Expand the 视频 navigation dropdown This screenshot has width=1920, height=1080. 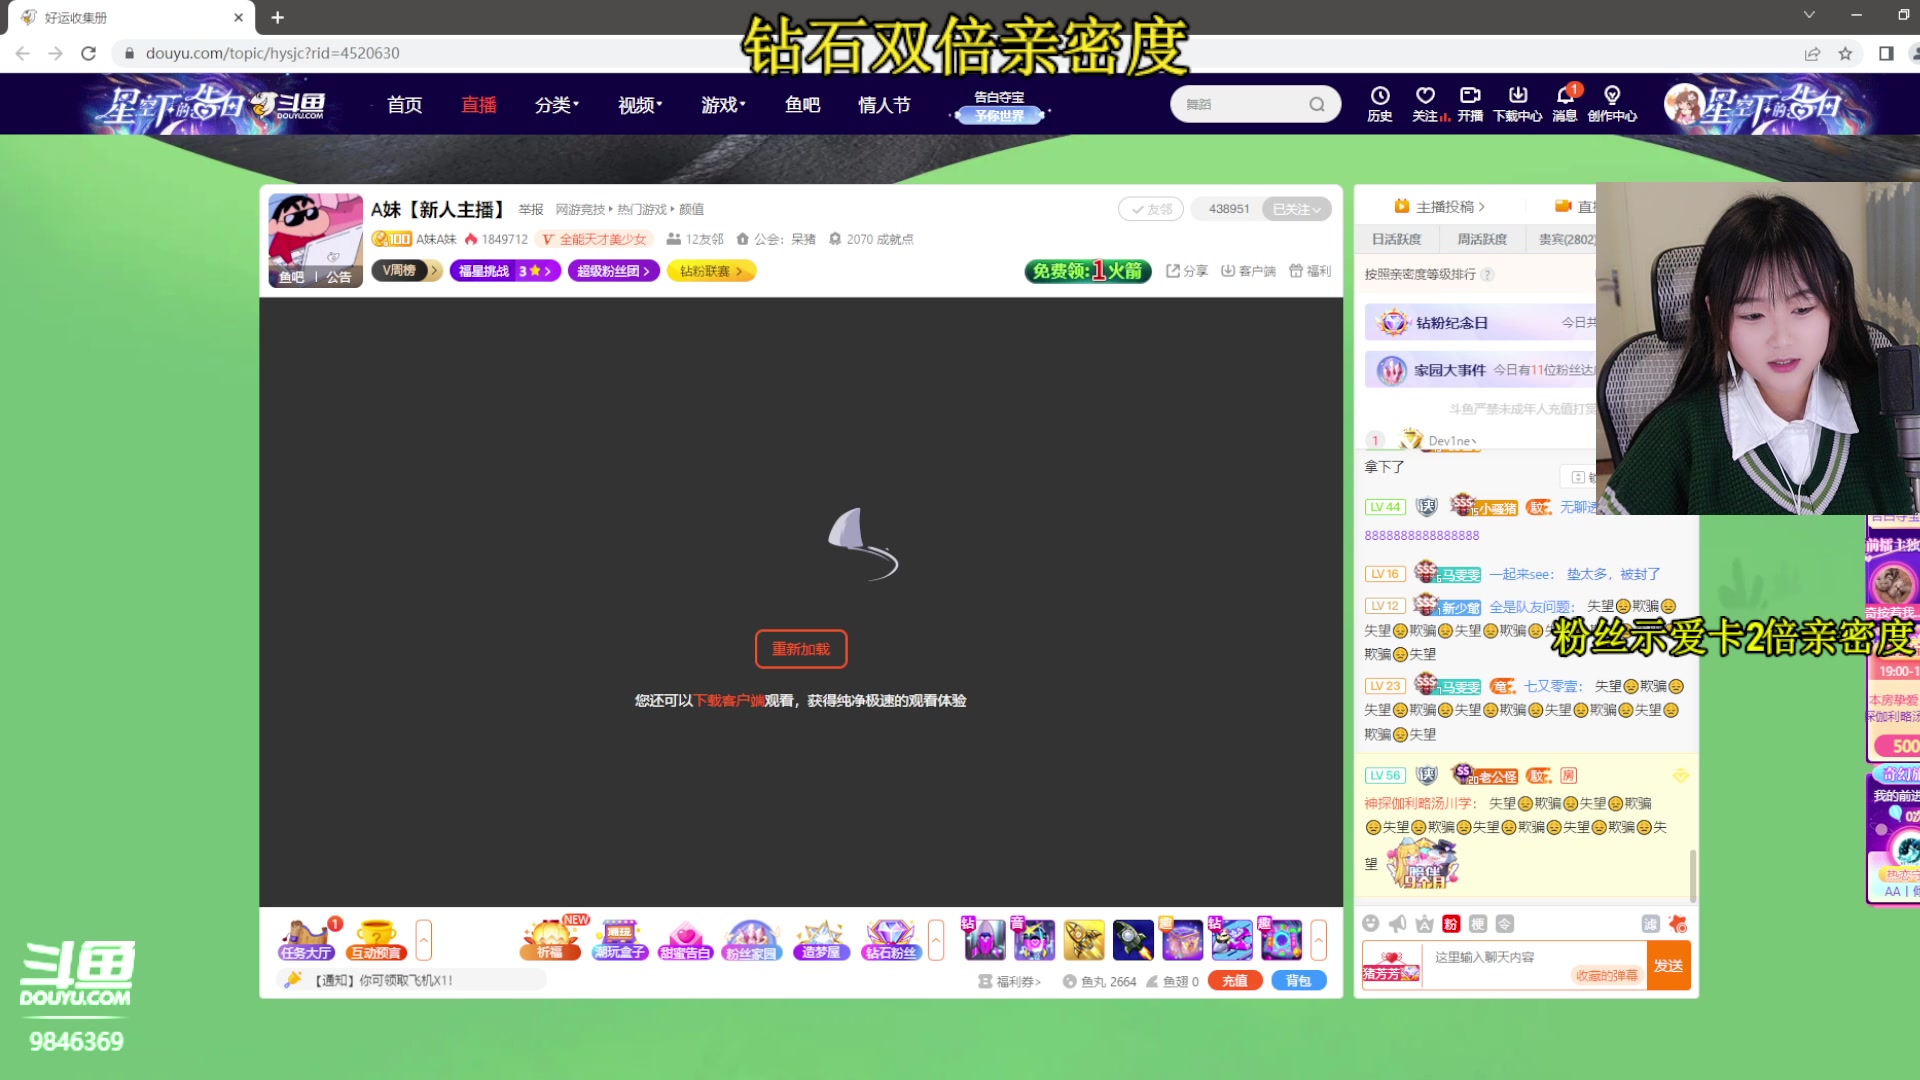[640, 105]
